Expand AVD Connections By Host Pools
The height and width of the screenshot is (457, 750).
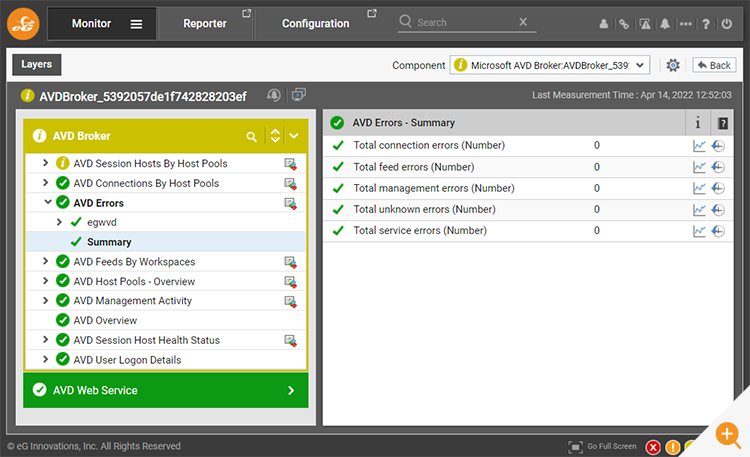[45, 183]
